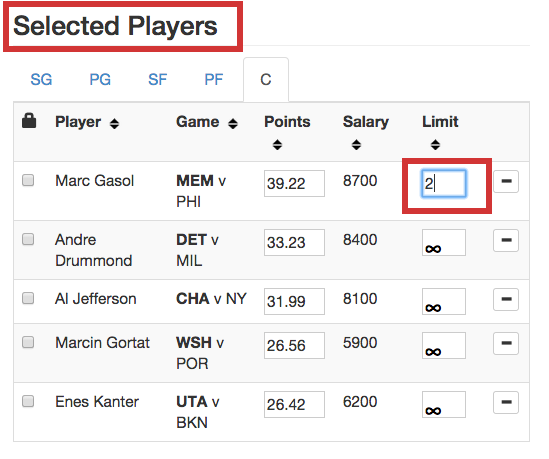Remove Al Jefferson with minus button
Screen dimensions: 549x459
[506, 299]
